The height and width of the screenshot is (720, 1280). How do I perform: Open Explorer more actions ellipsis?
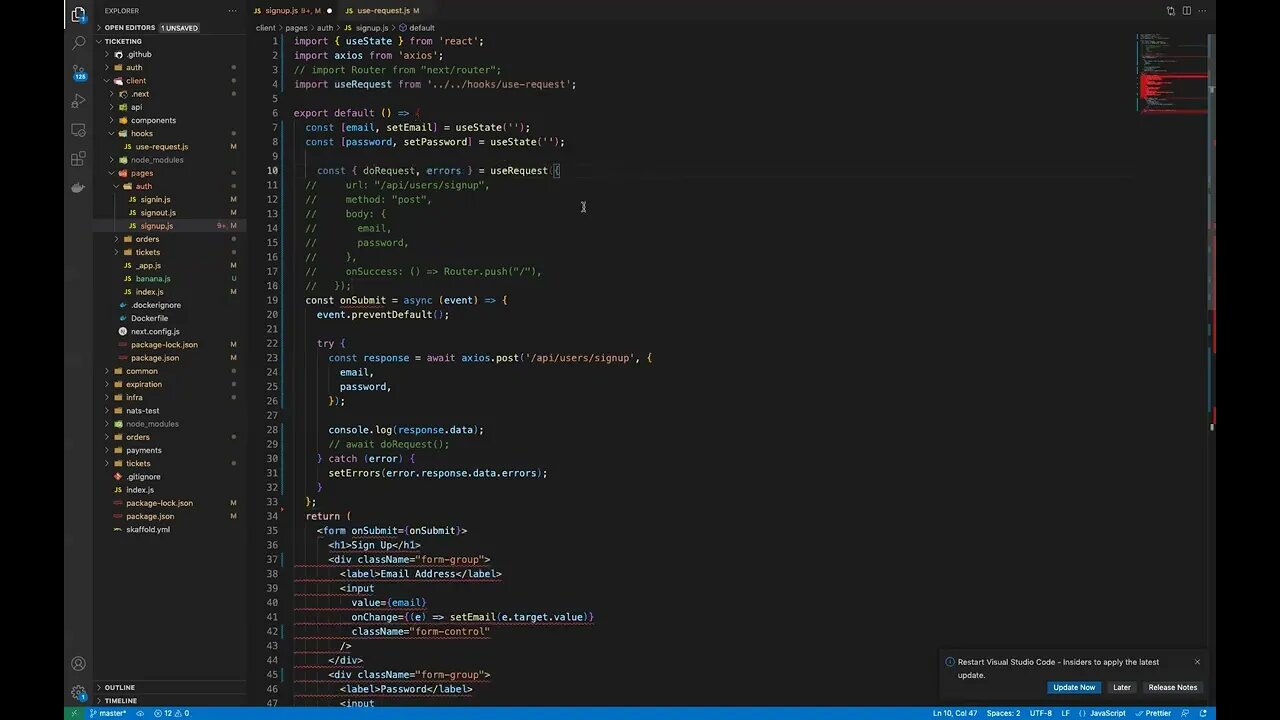point(232,11)
